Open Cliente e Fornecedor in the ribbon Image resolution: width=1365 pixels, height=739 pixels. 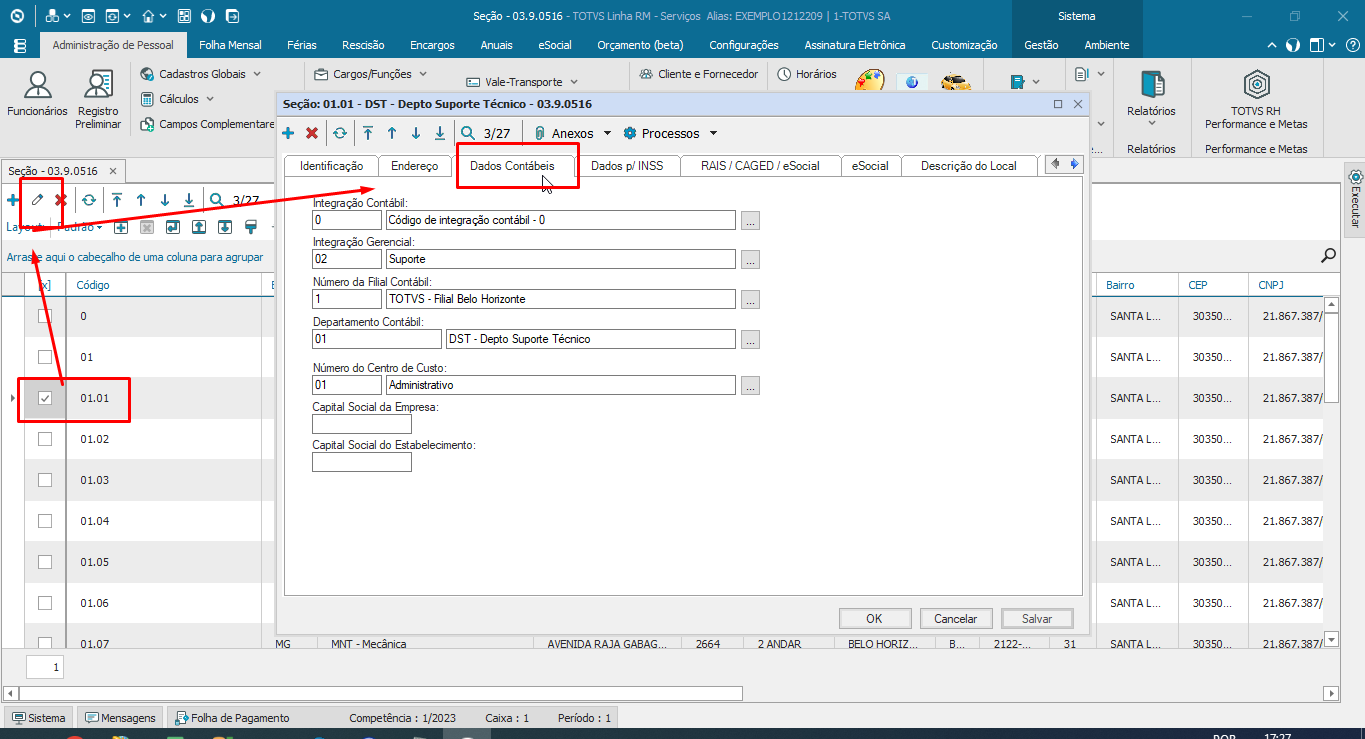coord(698,74)
